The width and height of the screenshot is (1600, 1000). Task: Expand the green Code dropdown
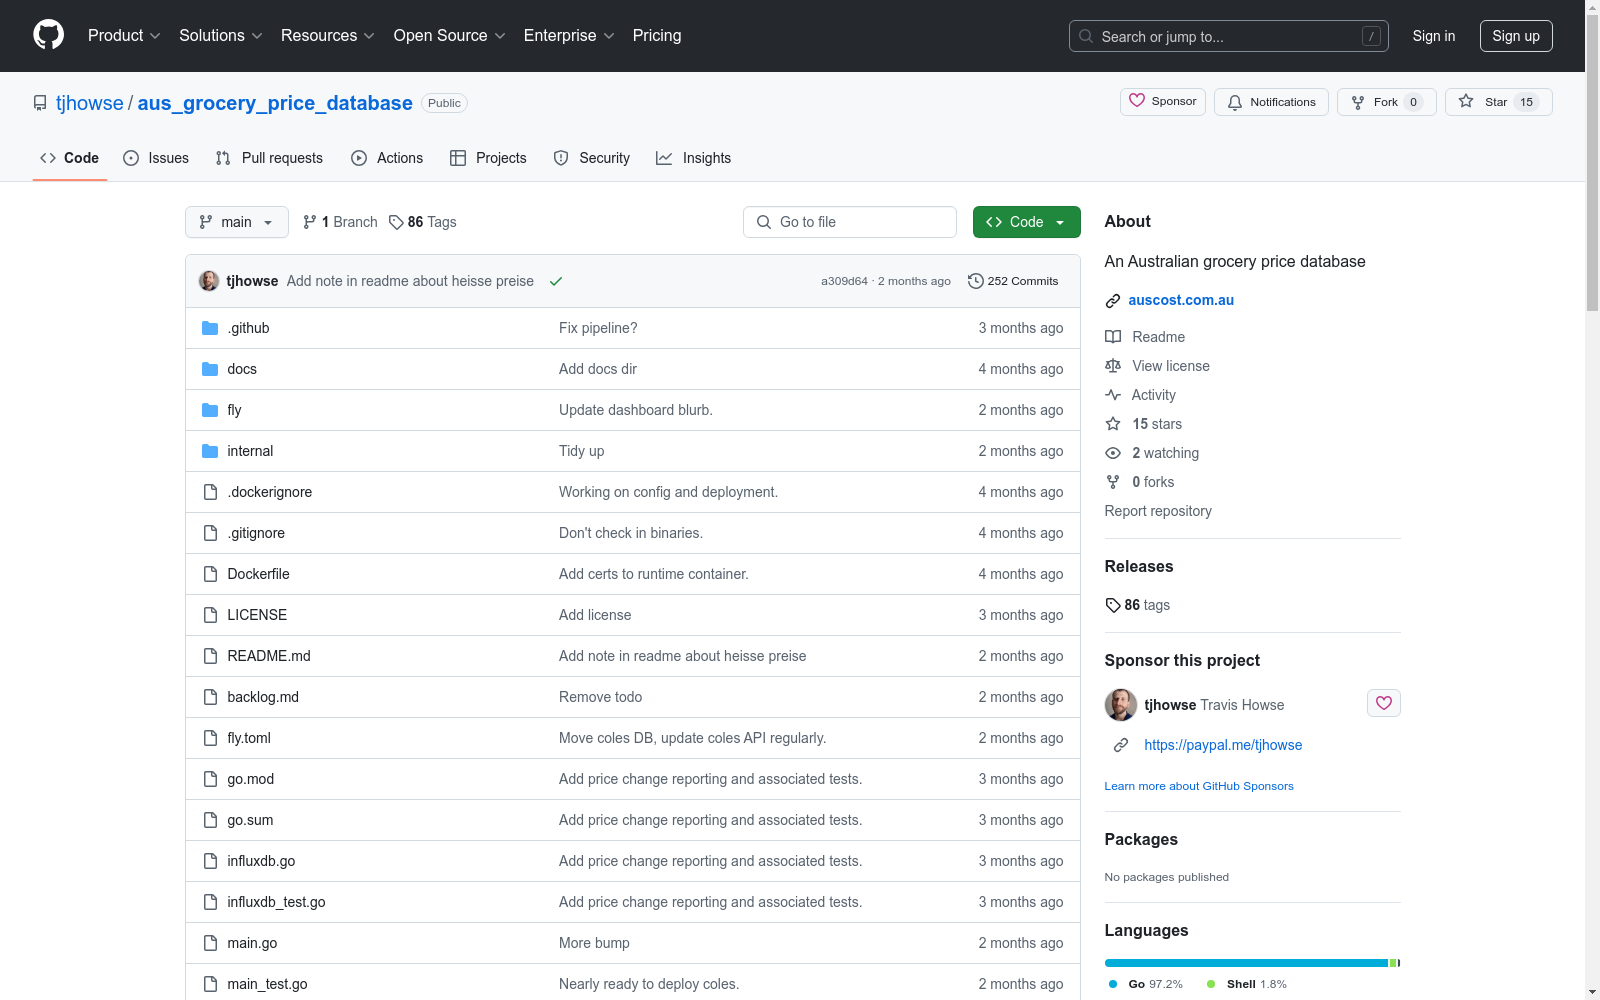pos(1026,222)
